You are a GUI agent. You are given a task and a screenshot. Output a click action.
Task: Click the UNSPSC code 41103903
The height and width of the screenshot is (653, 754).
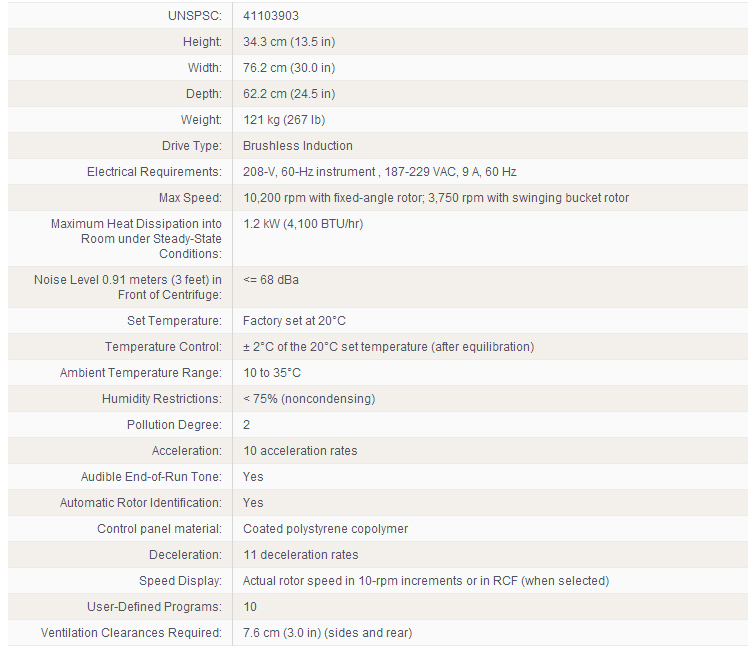point(271,16)
